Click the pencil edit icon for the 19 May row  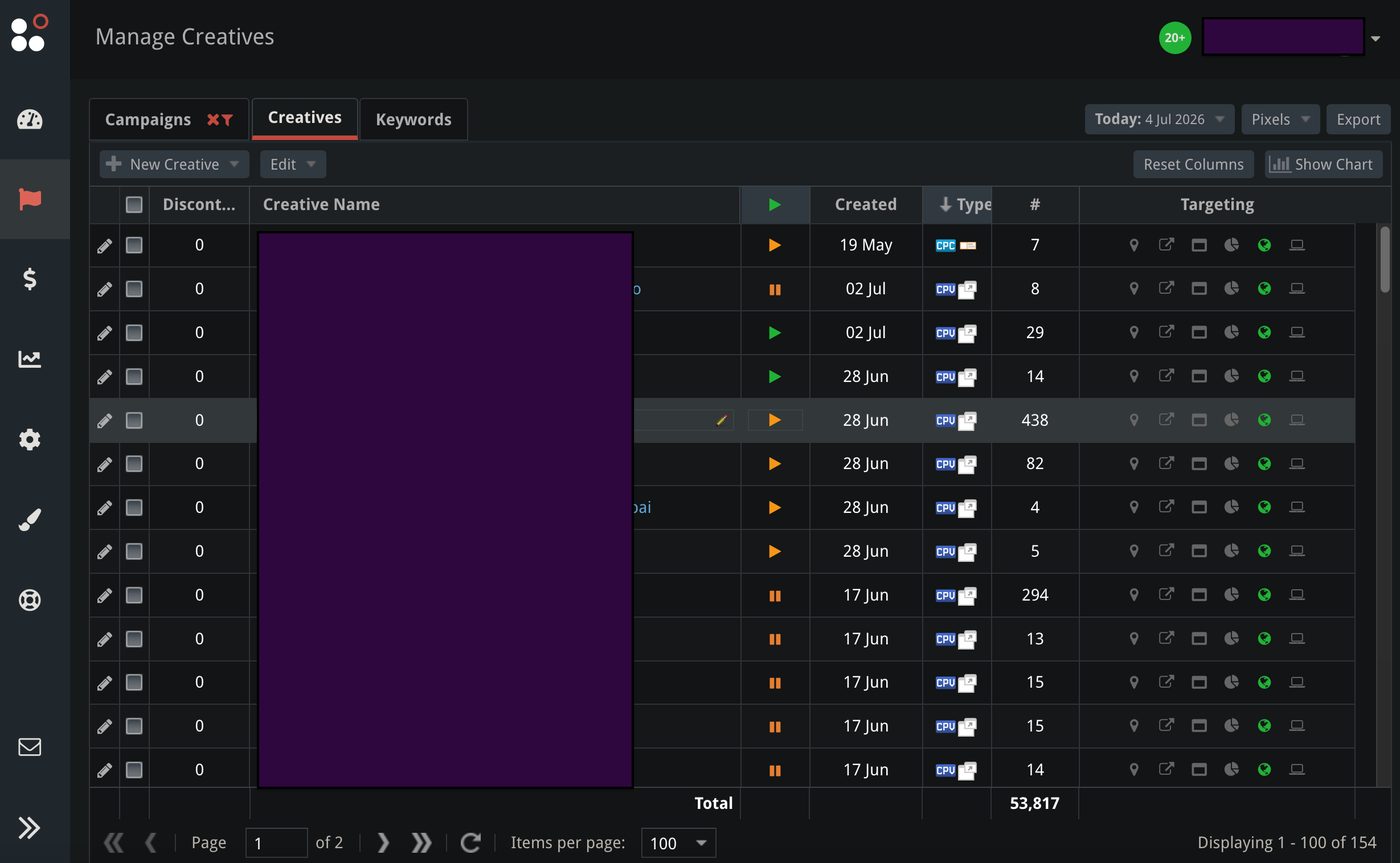point(104,245)
